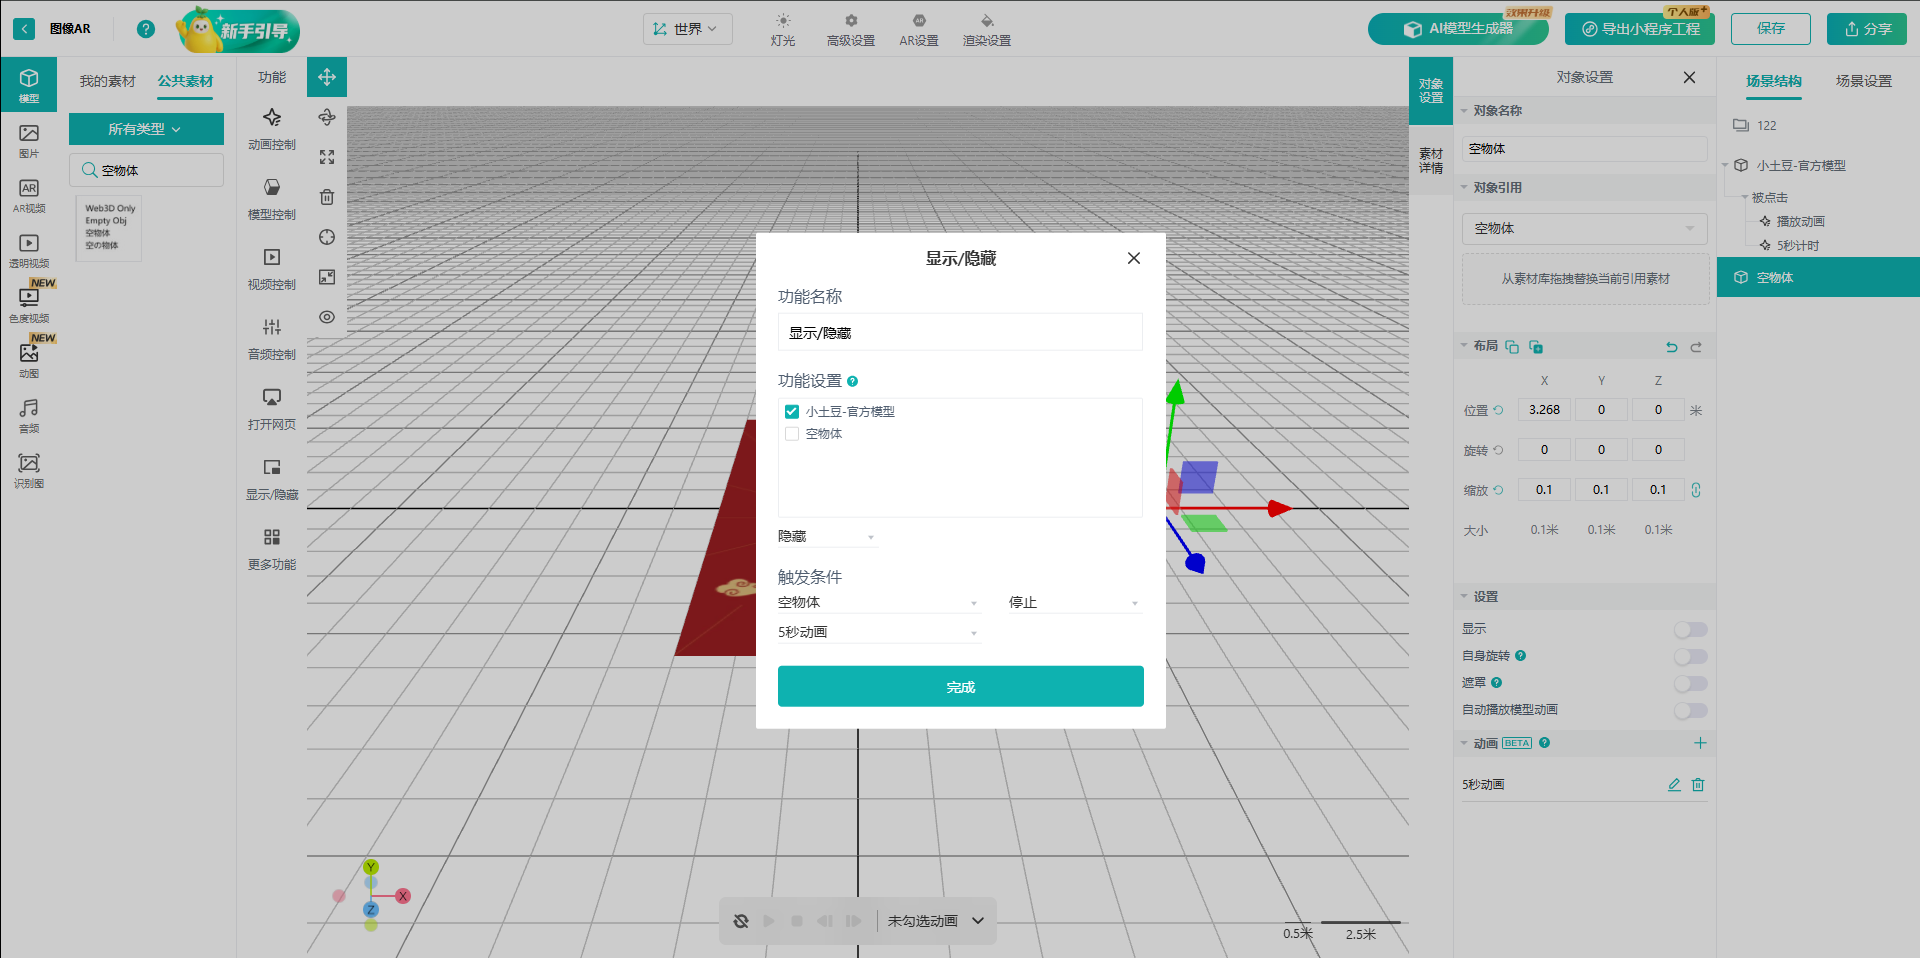1920x958 pixels.
Task: Uncheck the 小土豆-官方模型 checkbox
Action: point(792,412)
